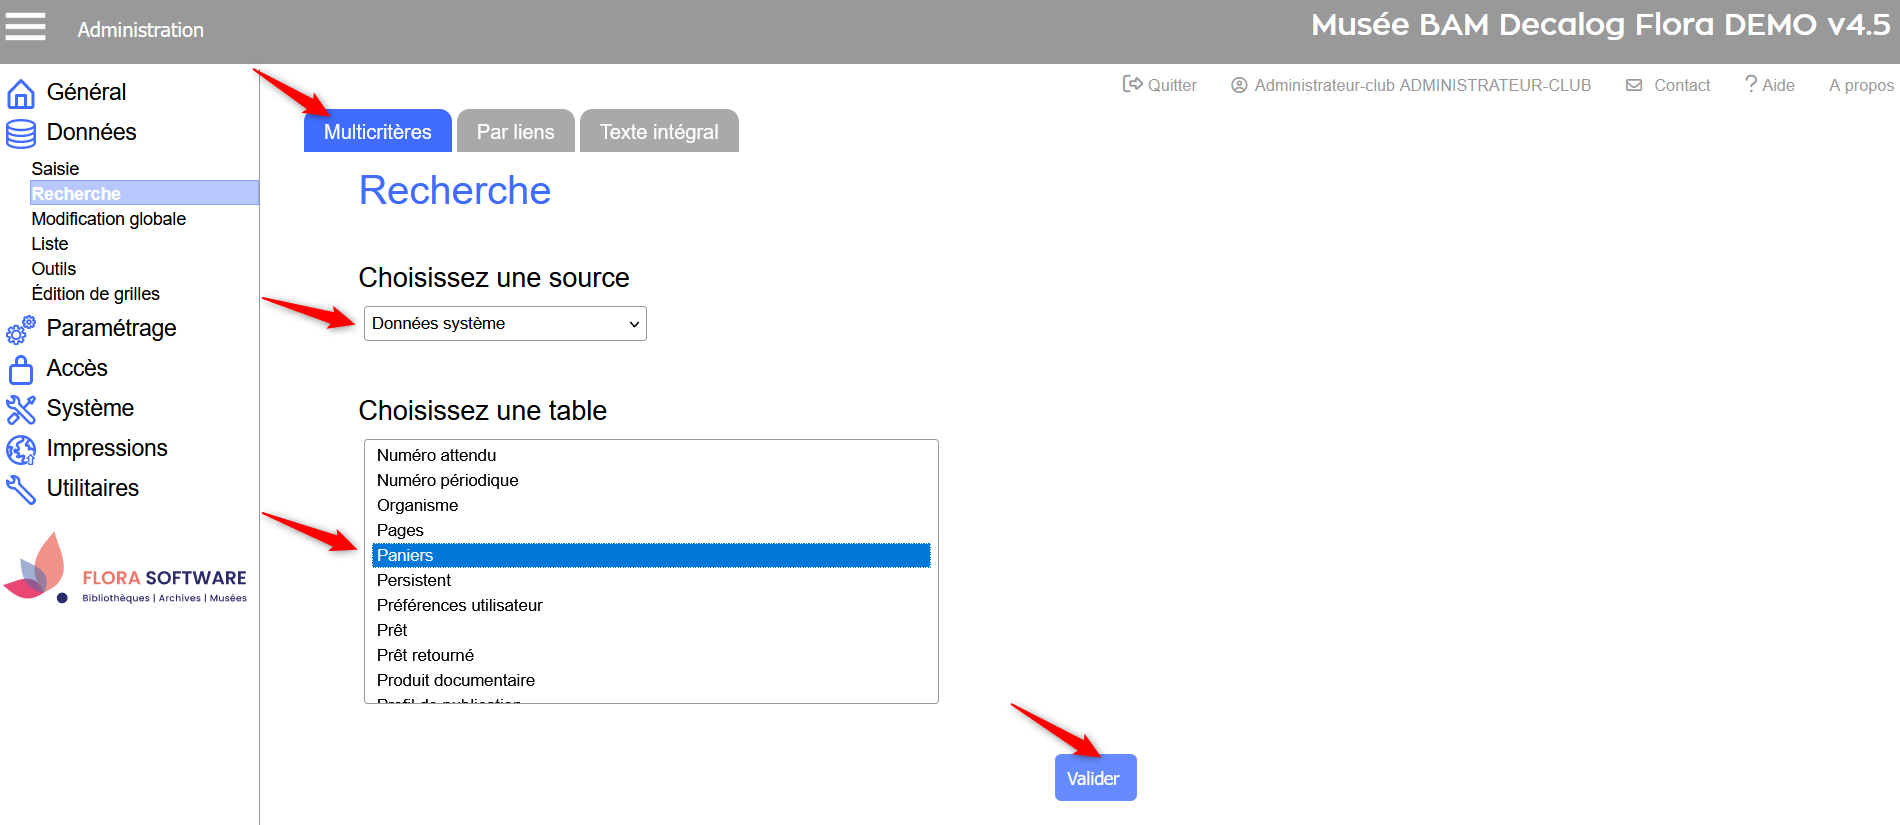Click the Données database icon
The width and height of the screenshot is (1900, 825).
coord(21,133)
